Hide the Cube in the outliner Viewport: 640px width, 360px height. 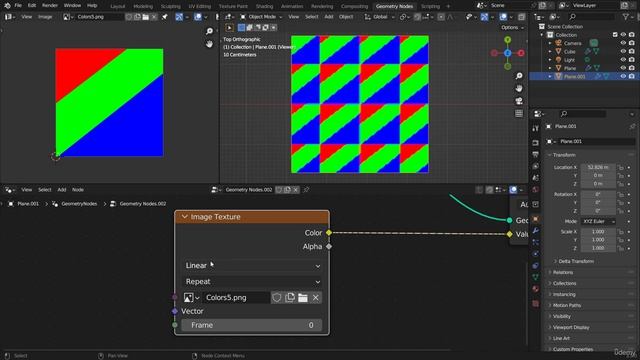(623, 51)
